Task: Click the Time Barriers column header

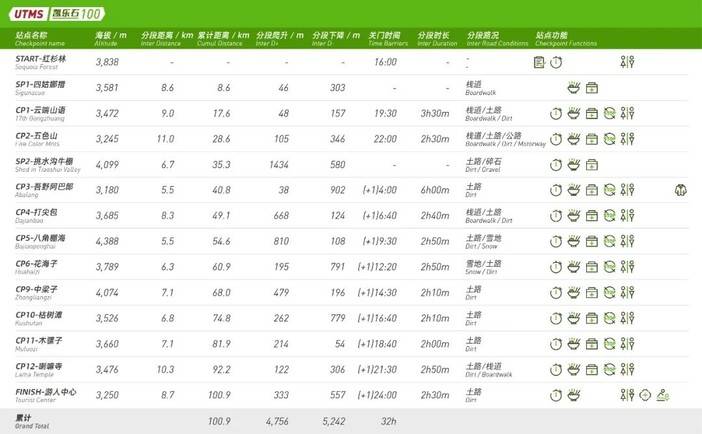Action: pyautogui.click(x=388, y=40)
